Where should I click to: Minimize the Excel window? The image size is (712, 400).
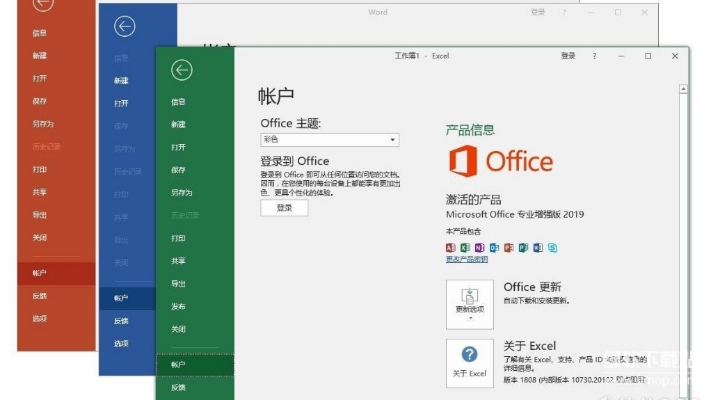621,56
